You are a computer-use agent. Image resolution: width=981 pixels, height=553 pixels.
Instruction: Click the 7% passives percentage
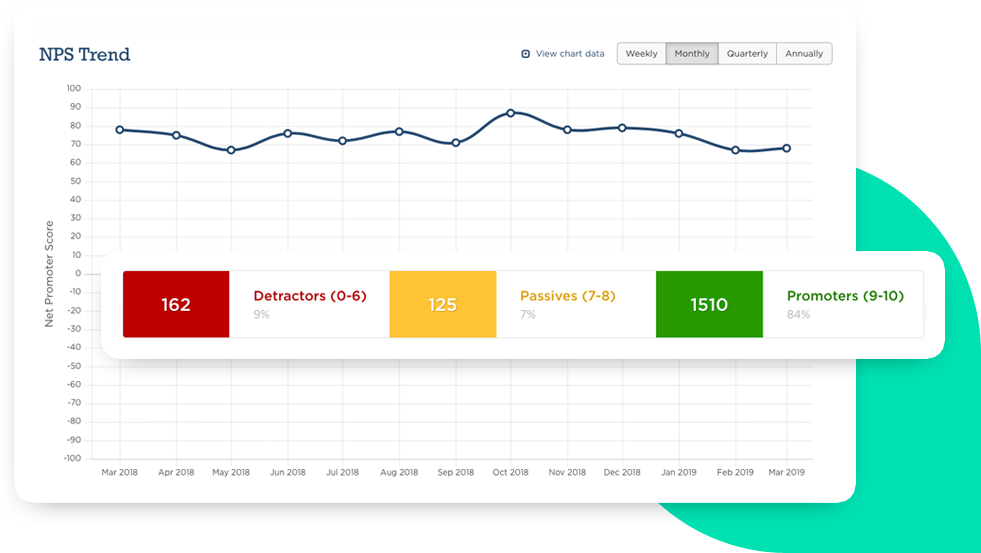(x=528, y=315)
